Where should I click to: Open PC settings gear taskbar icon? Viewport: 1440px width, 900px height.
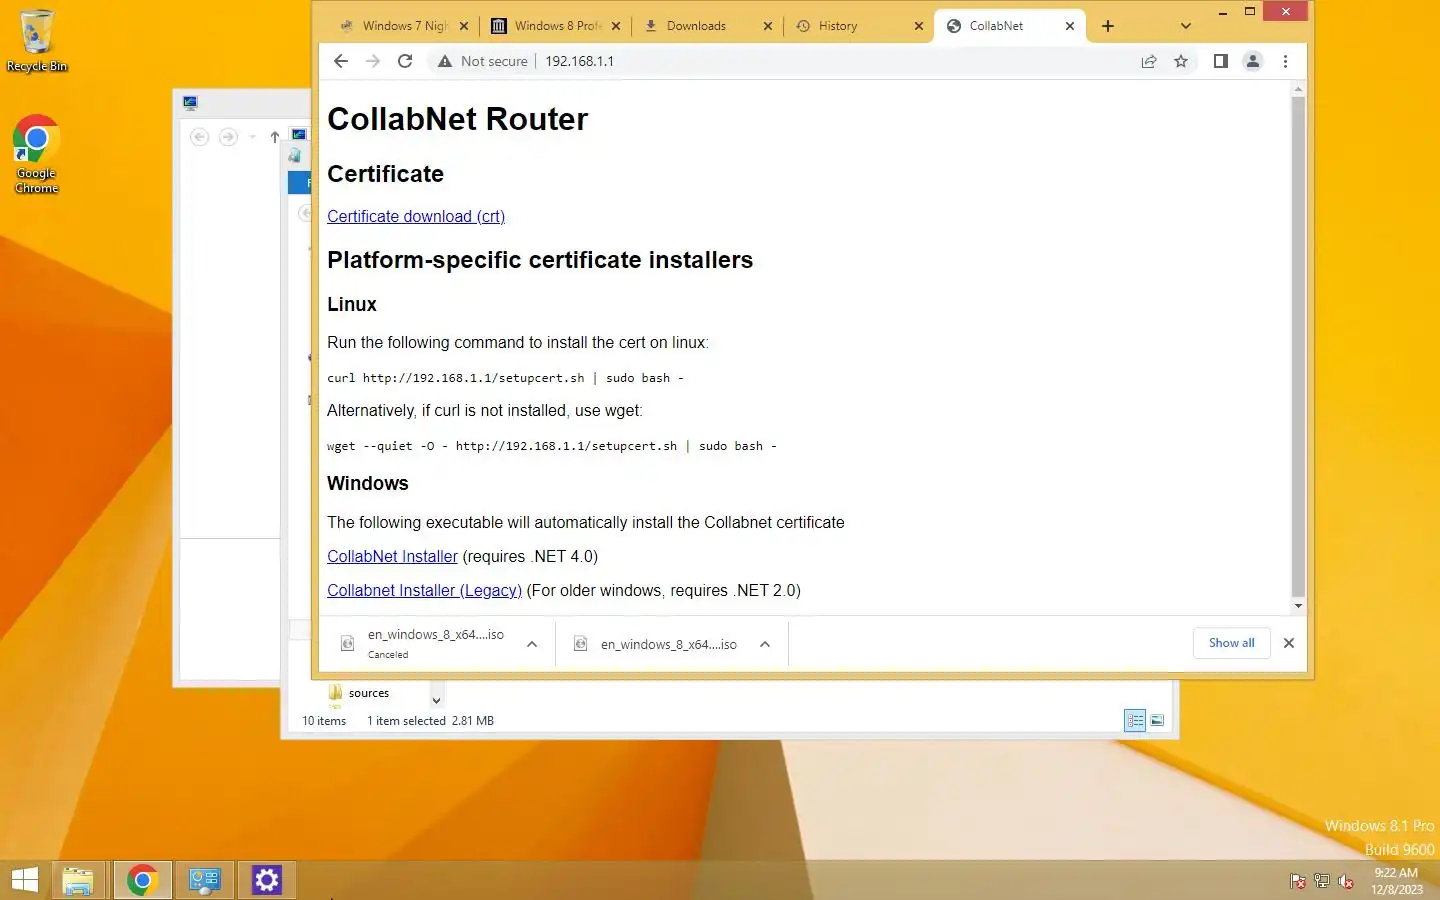[x=267, y=880]
